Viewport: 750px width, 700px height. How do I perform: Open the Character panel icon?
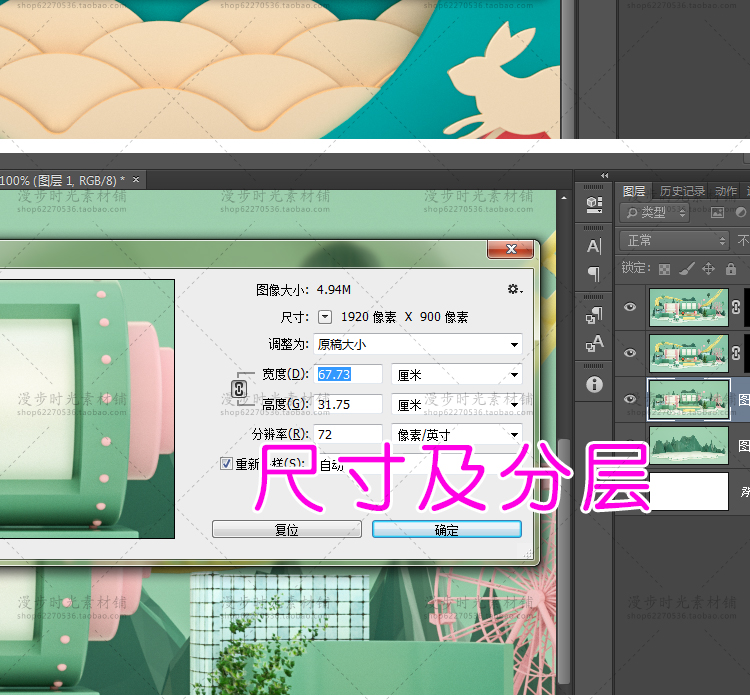click(594, 246)
